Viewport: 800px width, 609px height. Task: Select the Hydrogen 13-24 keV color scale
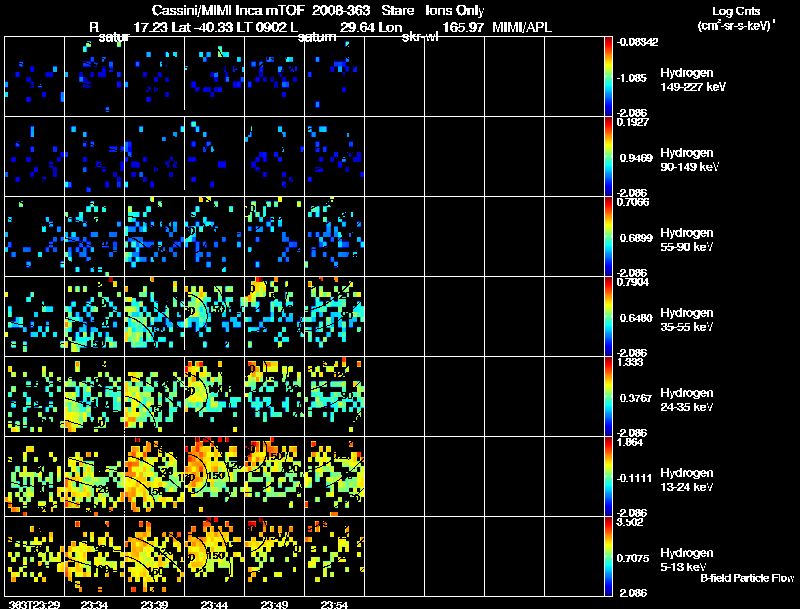[608, 476]
